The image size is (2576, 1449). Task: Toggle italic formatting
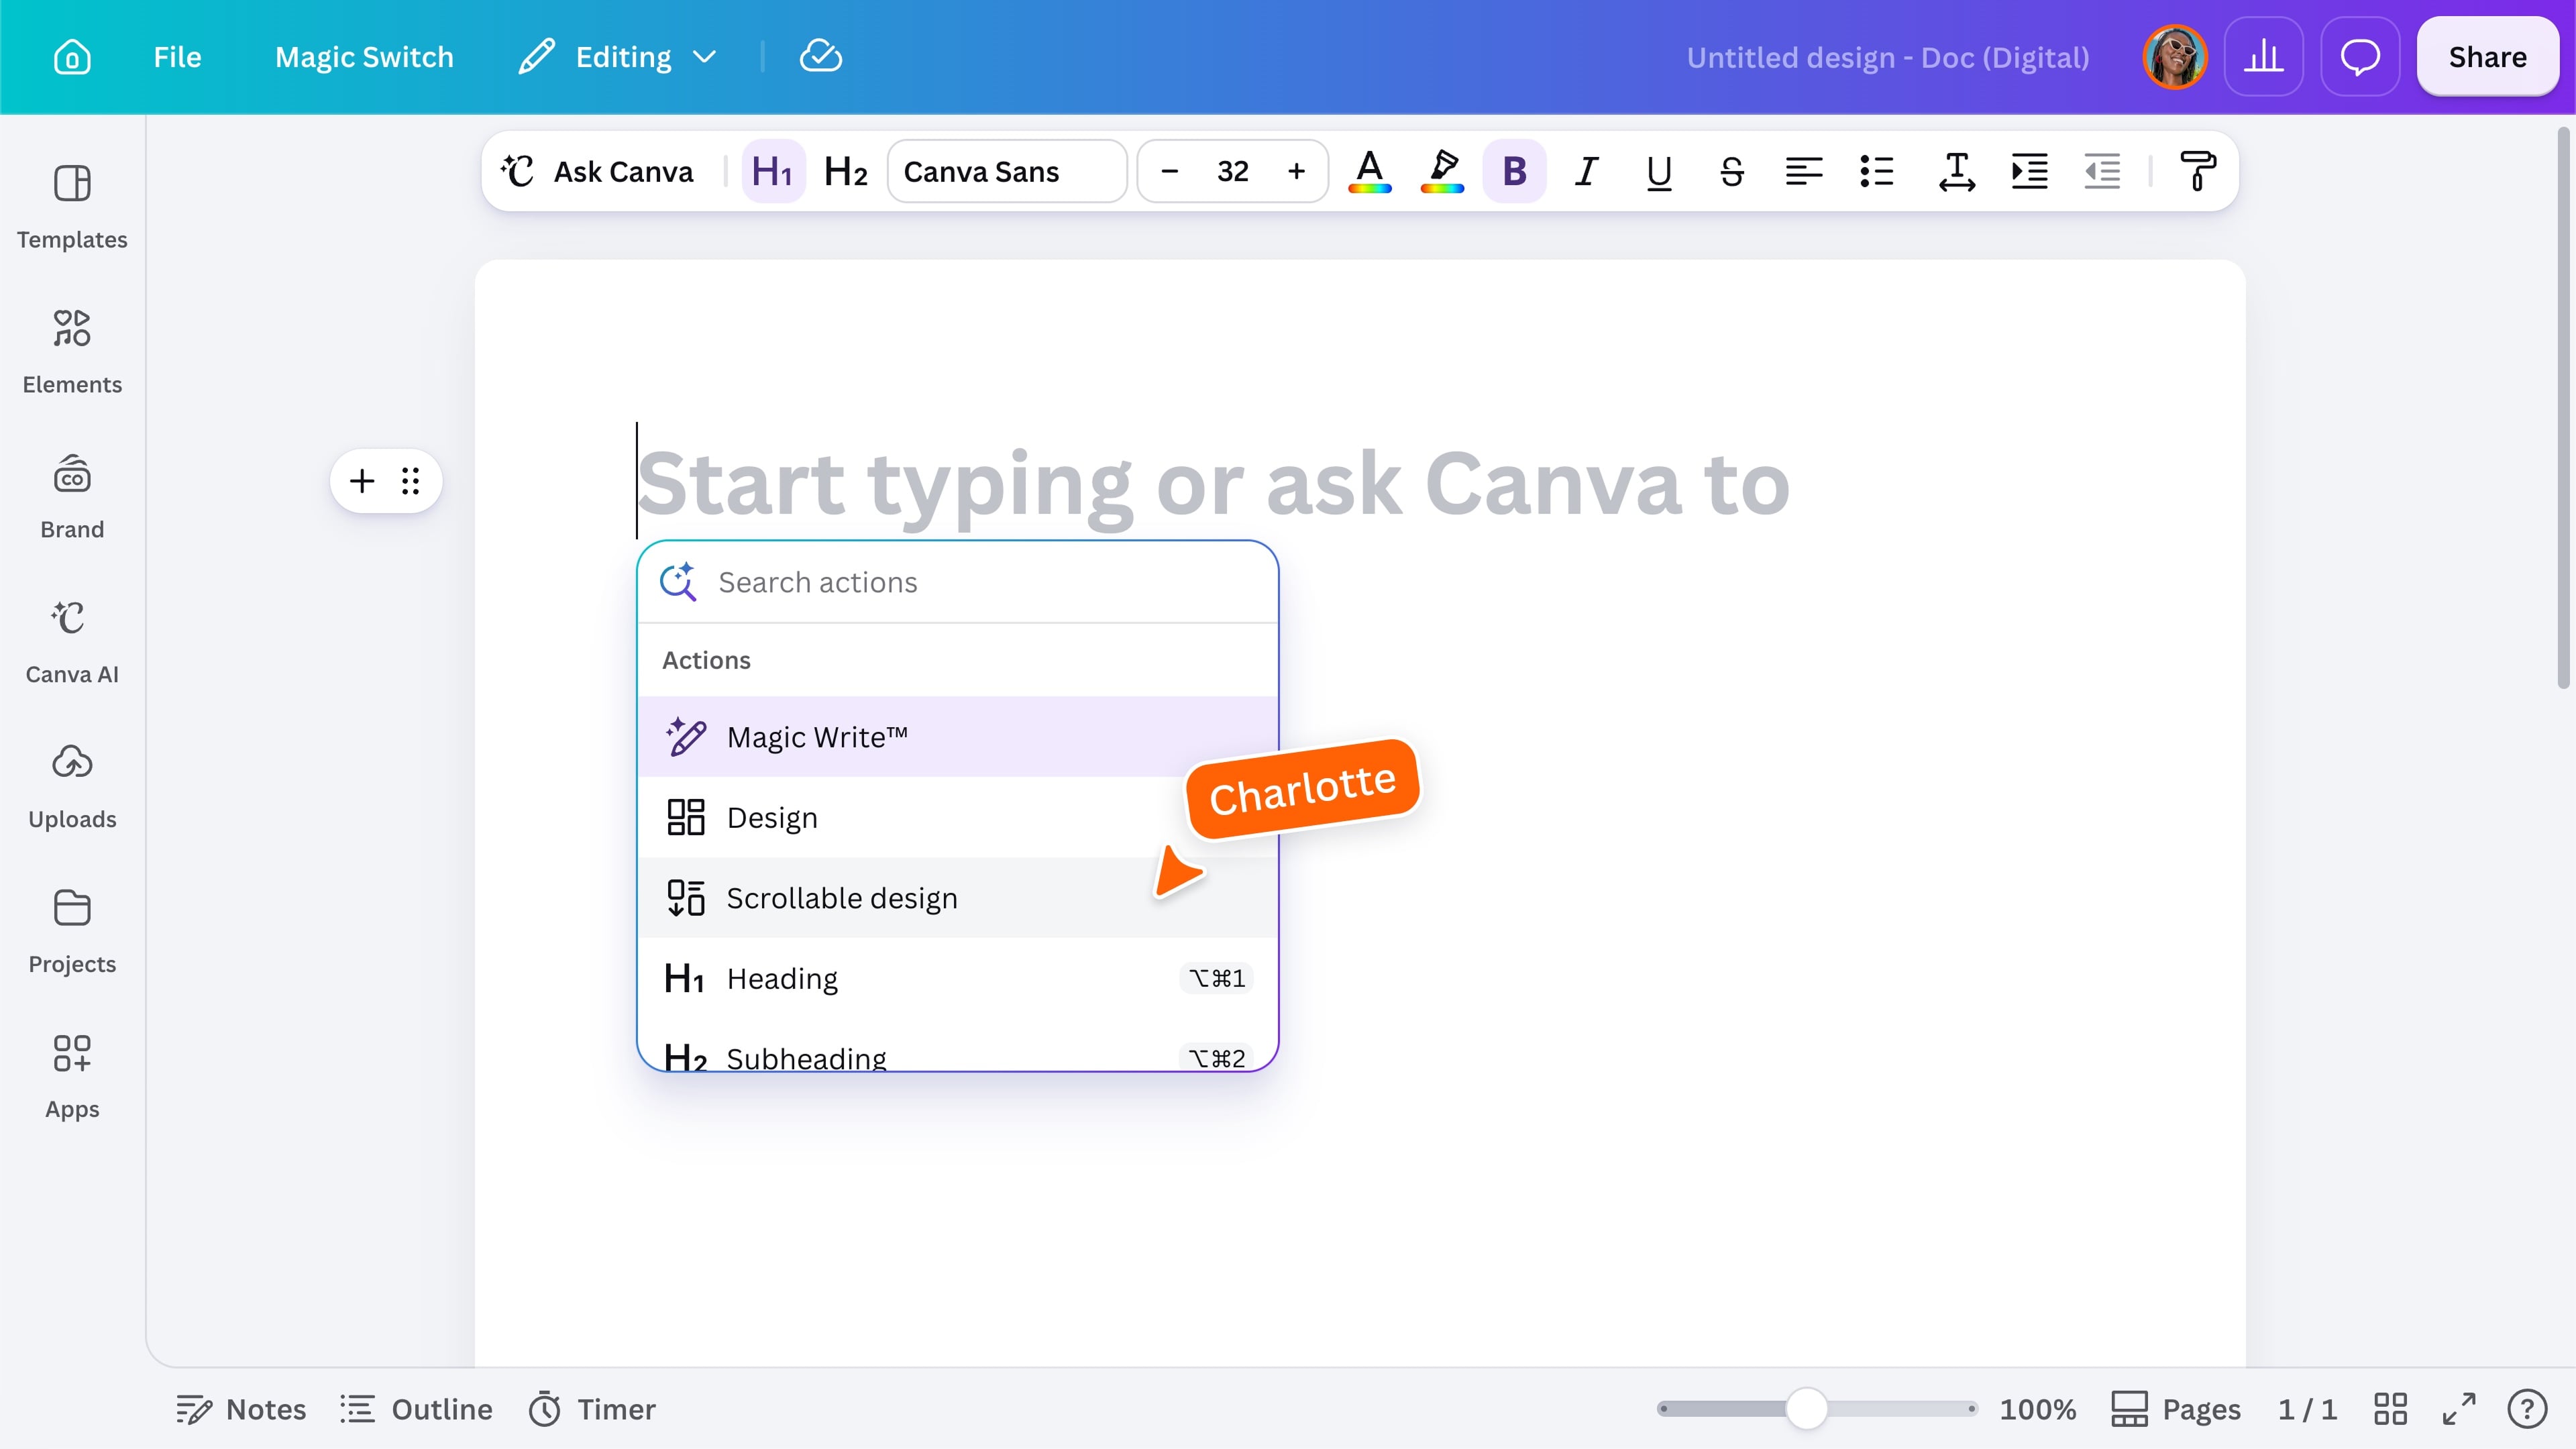click(1586, 171)
